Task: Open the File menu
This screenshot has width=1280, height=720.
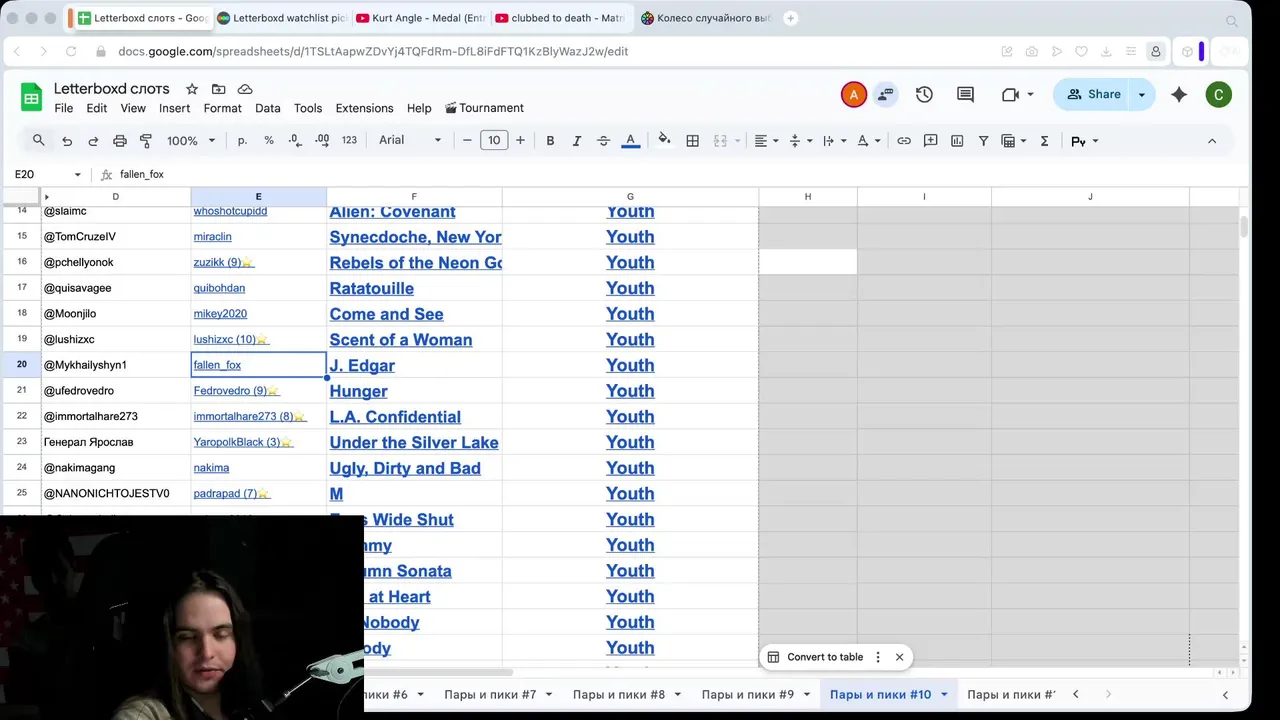Action: click(64, 108)
